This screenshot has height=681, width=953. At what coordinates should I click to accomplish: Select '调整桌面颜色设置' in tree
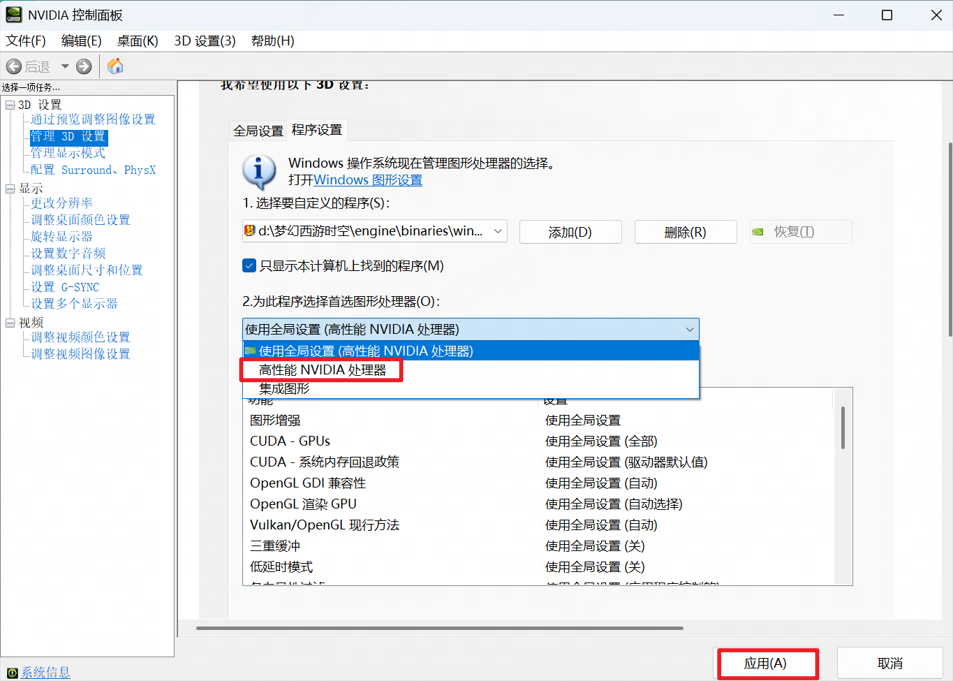81,220
